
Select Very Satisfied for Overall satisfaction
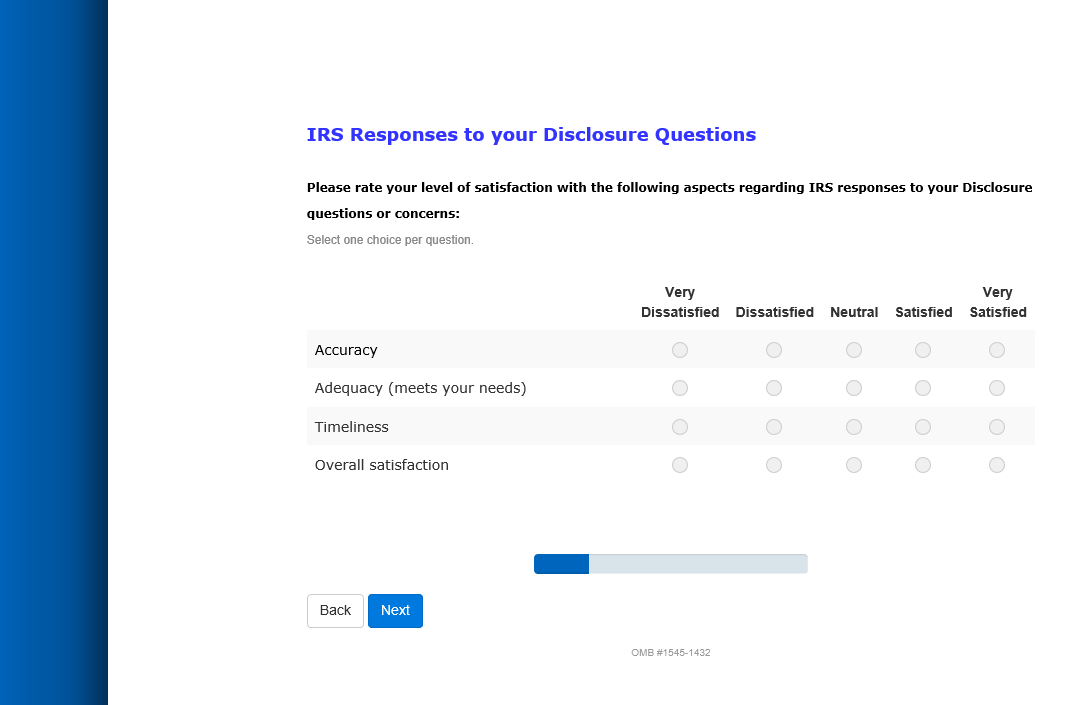[997, 465]
